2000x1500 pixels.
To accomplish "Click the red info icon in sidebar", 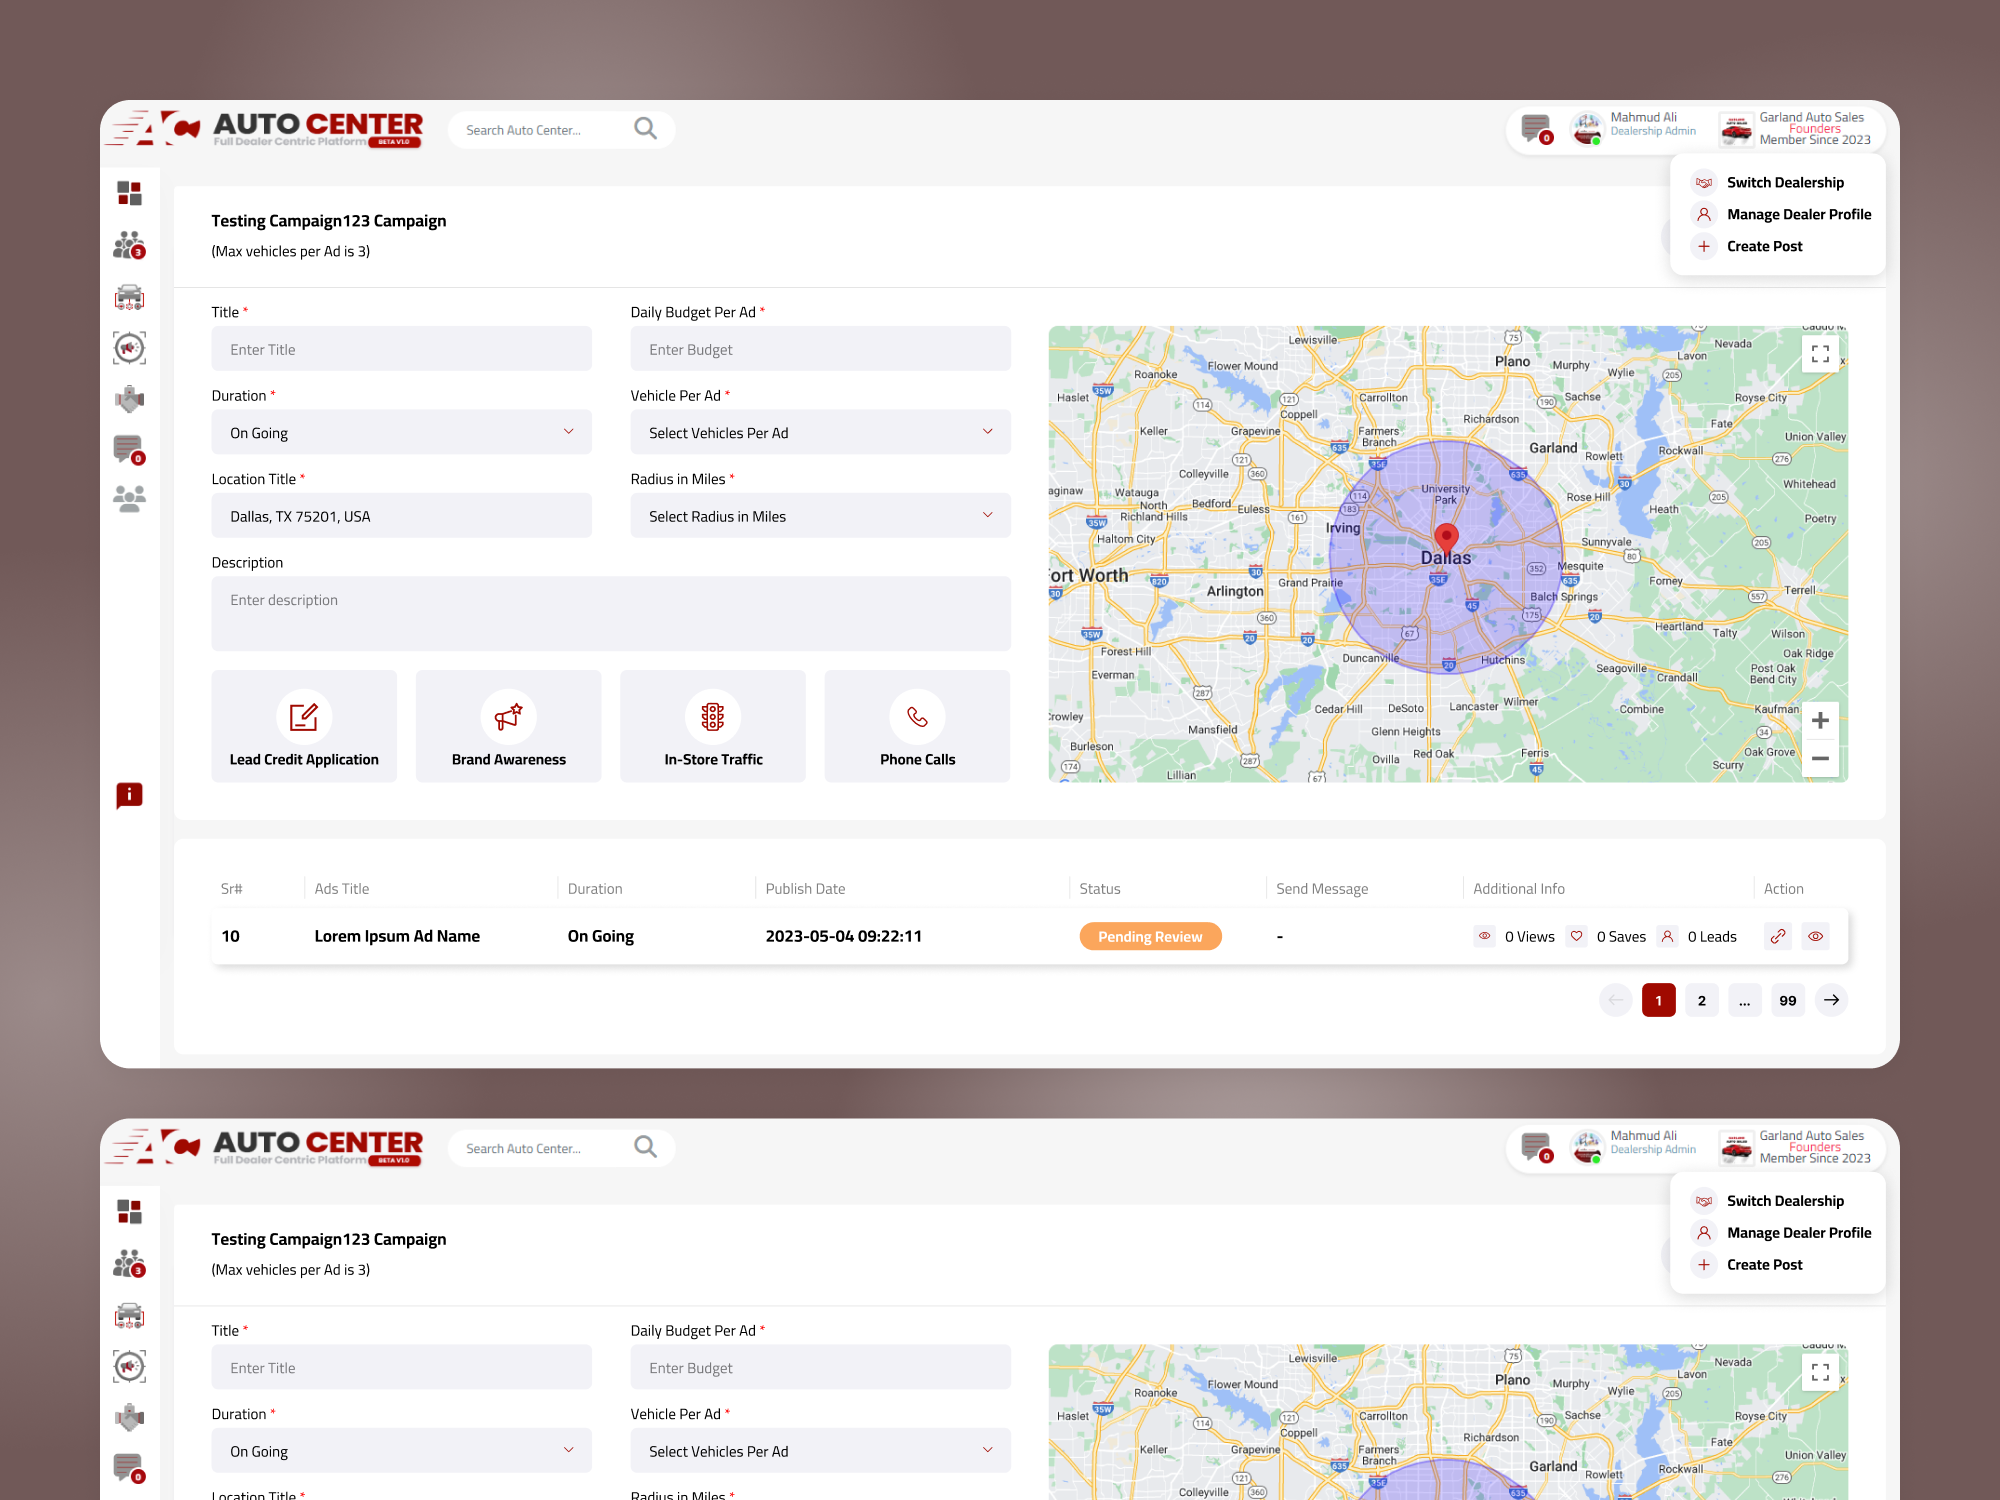I will tap(129, 795).
